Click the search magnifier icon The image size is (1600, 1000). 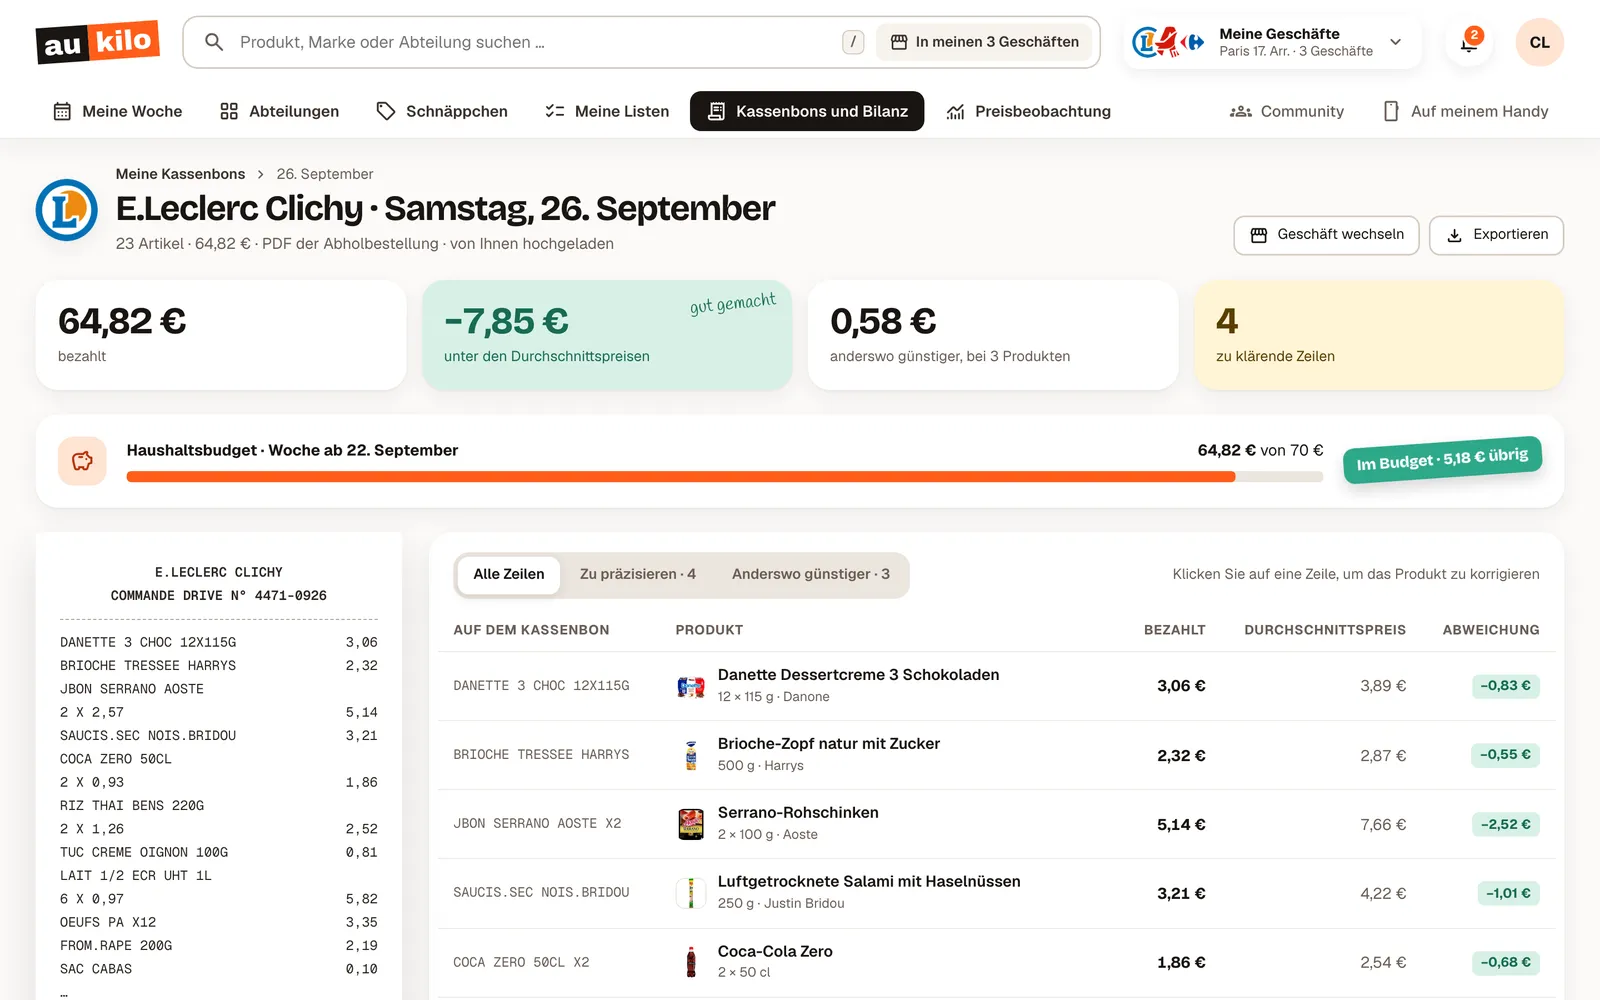(213, 42)
